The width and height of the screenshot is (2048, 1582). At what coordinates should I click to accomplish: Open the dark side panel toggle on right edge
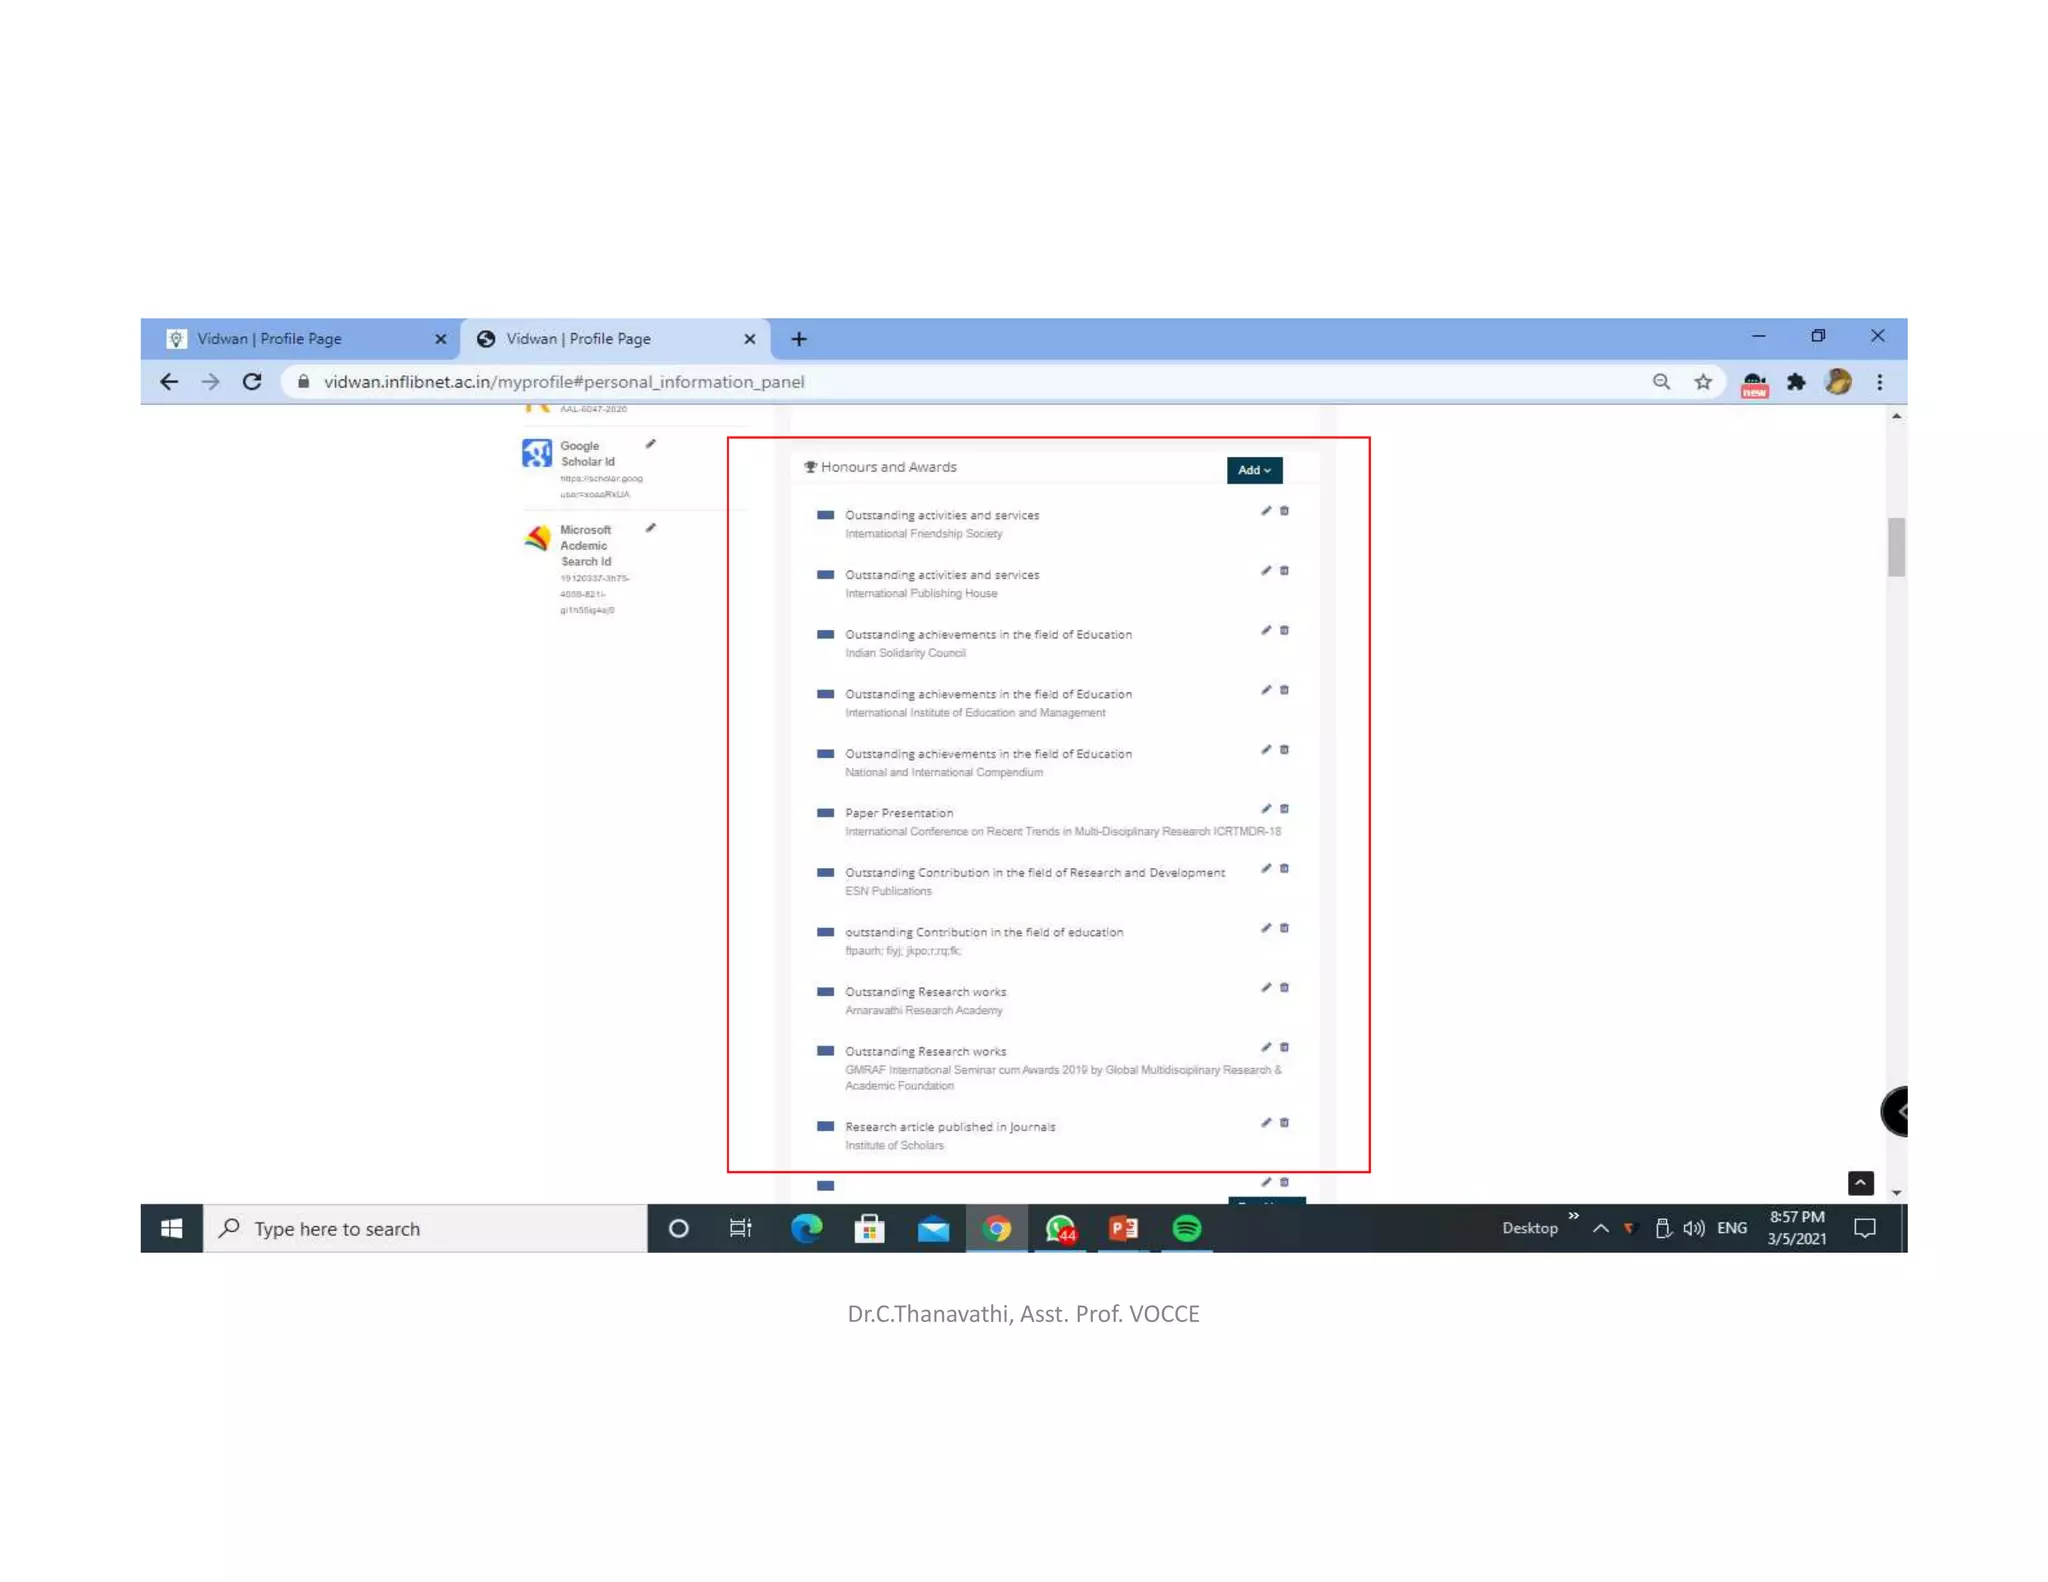pos(1895,1111)
